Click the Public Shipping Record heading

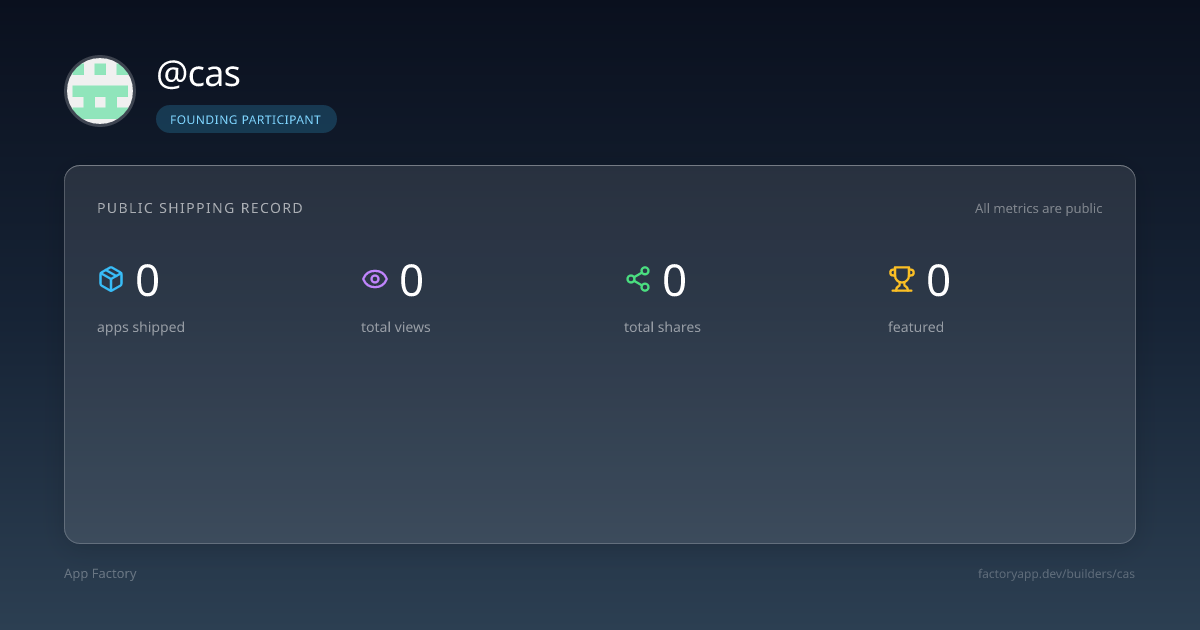pyautogui.click(x=200, y=208)
